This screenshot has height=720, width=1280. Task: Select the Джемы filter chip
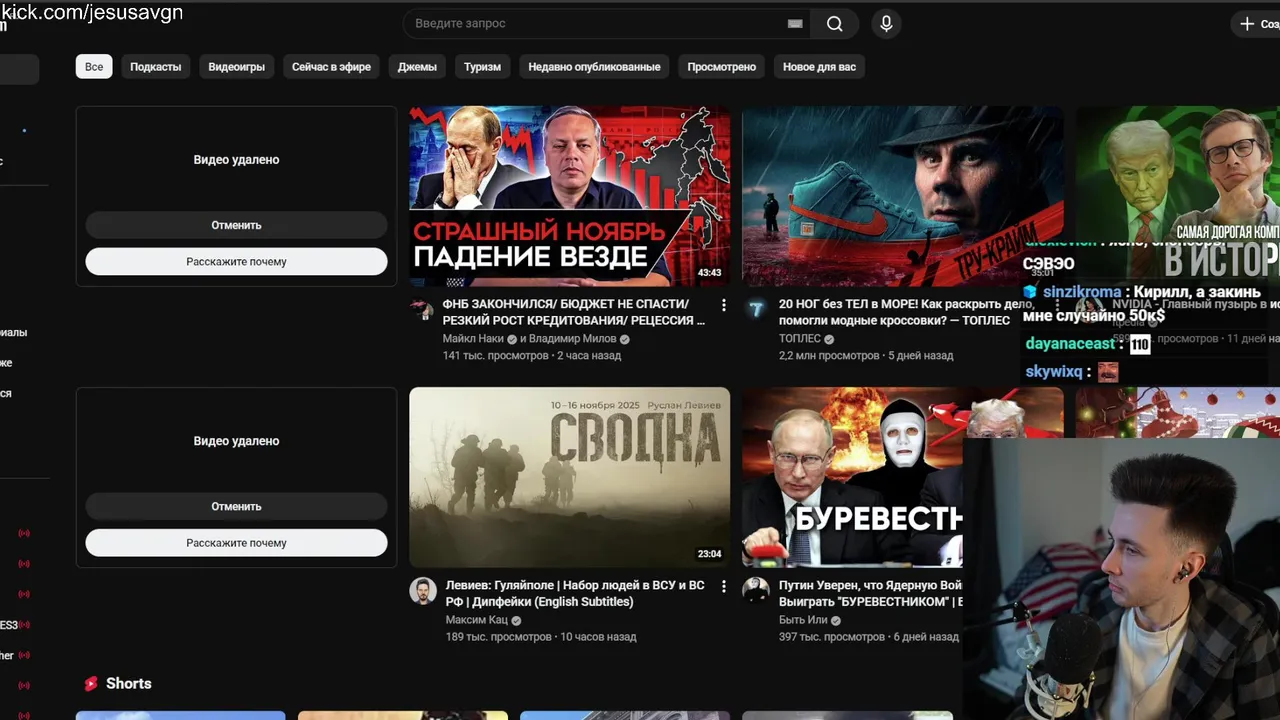[417, 67]
